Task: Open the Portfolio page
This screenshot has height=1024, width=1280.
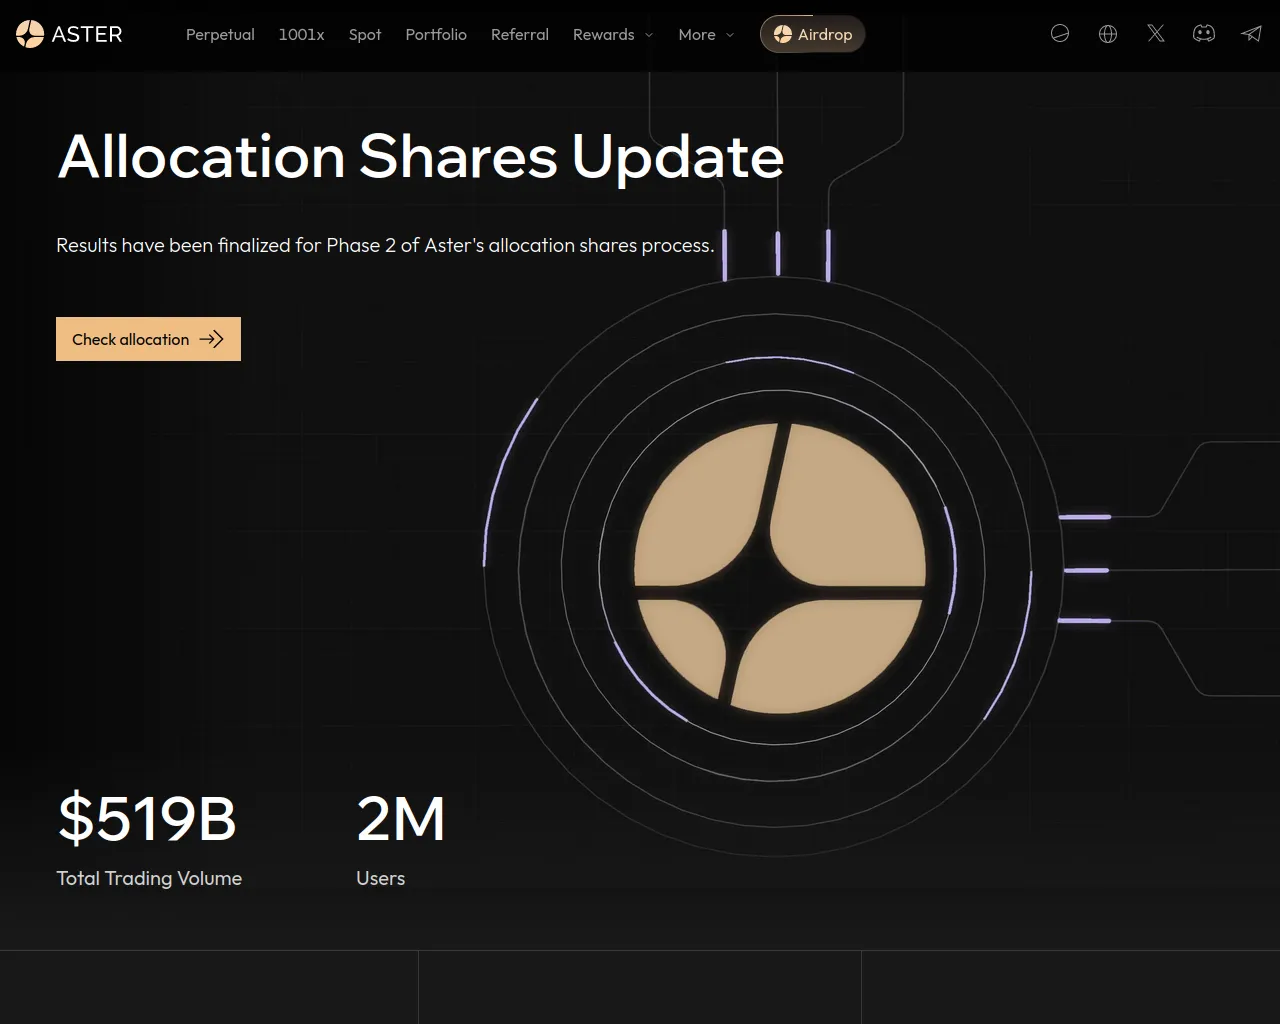Action: pos(436,34)
